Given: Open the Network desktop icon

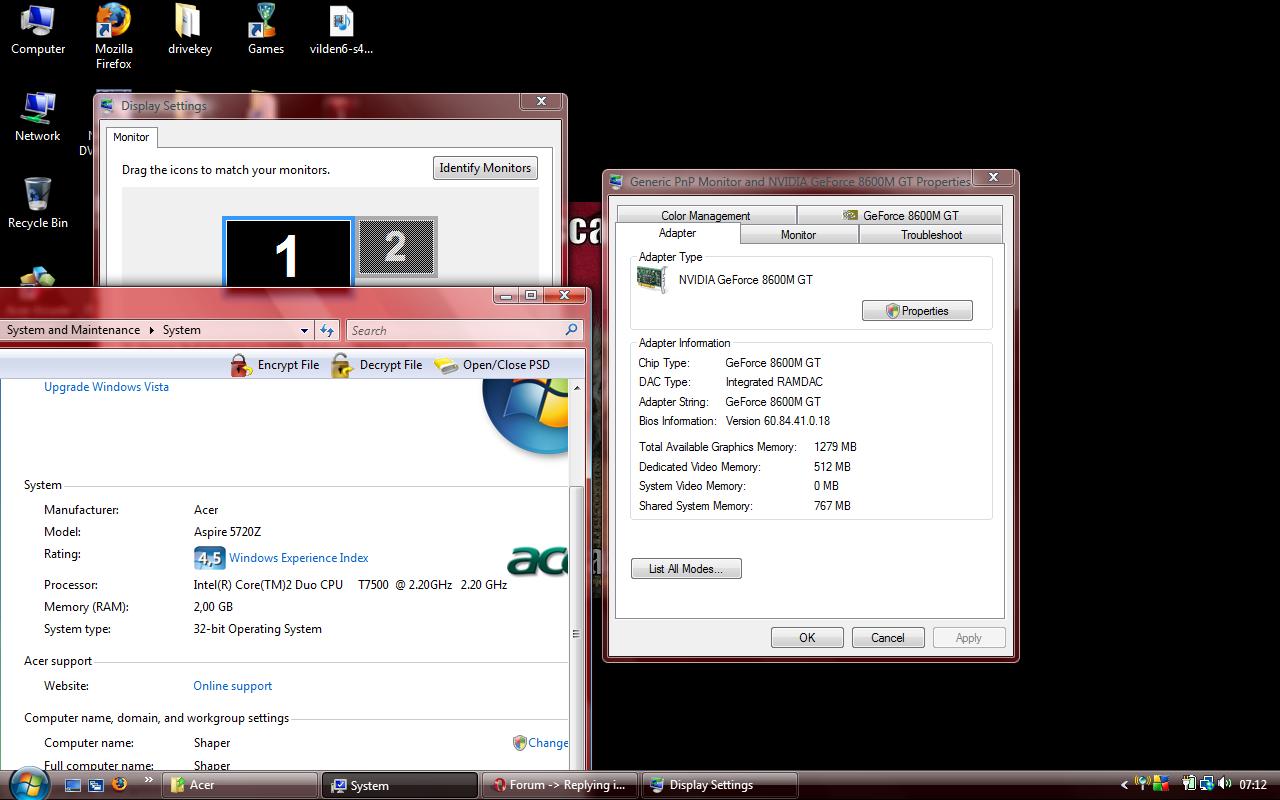Looking at the screenshot, I should (38, 117).
